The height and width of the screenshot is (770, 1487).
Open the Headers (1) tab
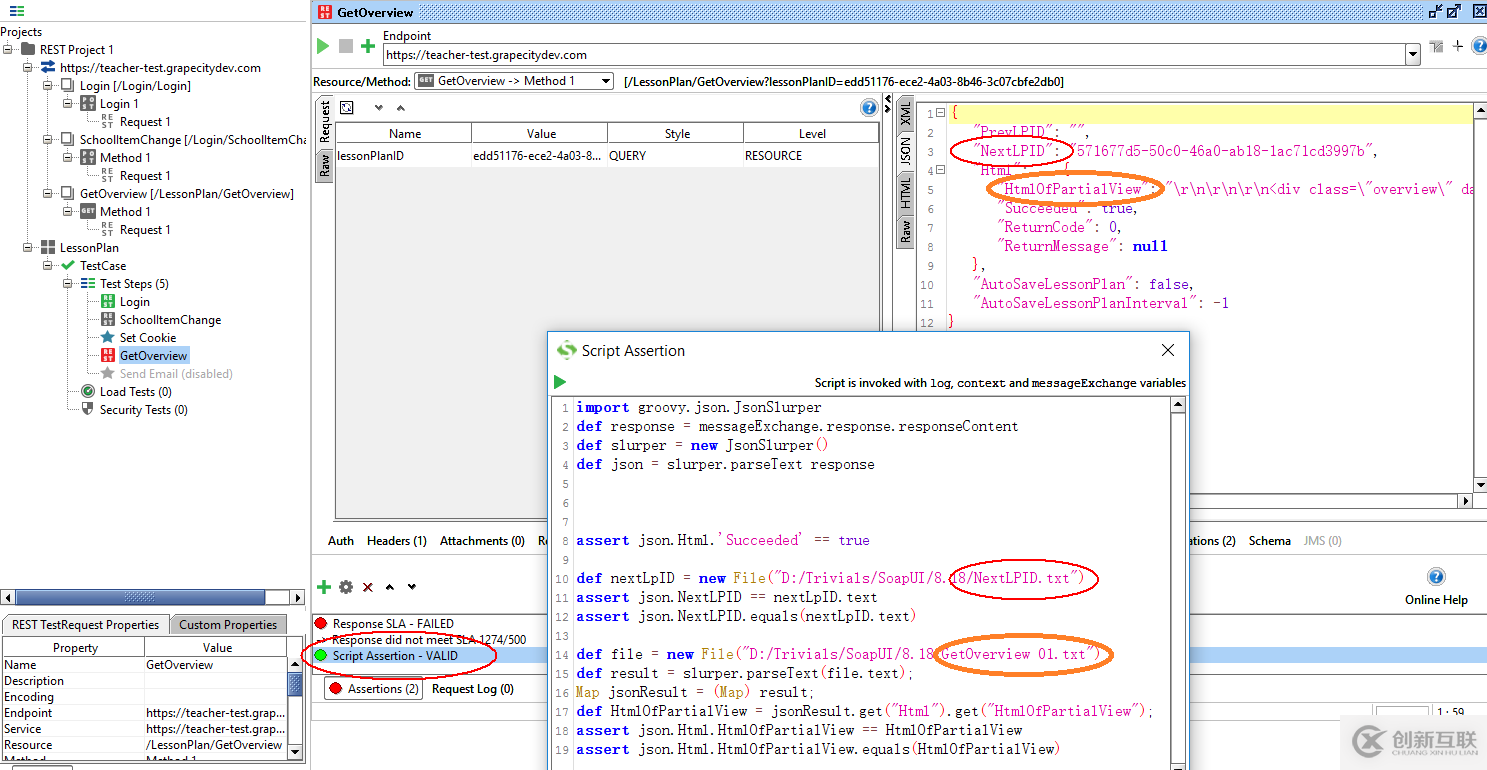click(x=396, y=541)
